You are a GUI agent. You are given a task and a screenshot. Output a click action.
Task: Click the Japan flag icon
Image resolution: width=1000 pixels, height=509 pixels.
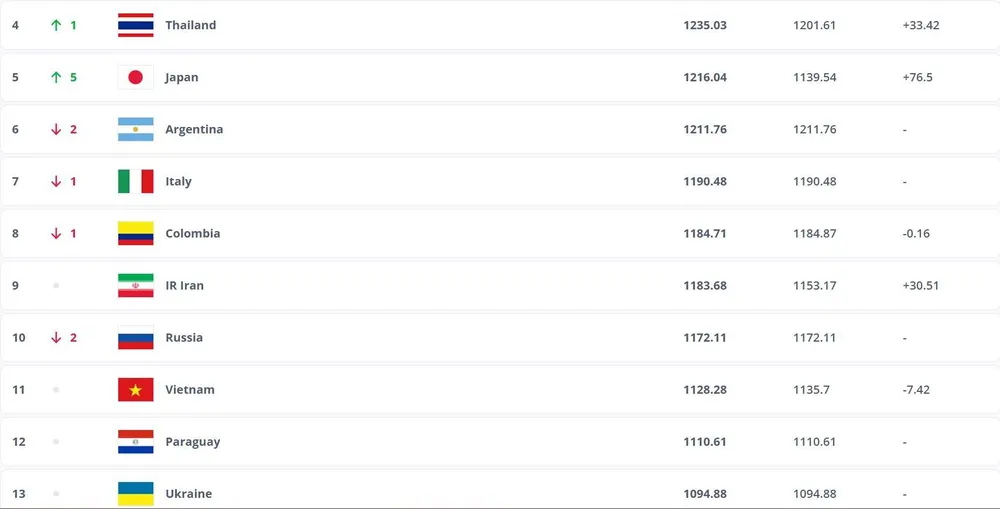click(x=135, y=77)
